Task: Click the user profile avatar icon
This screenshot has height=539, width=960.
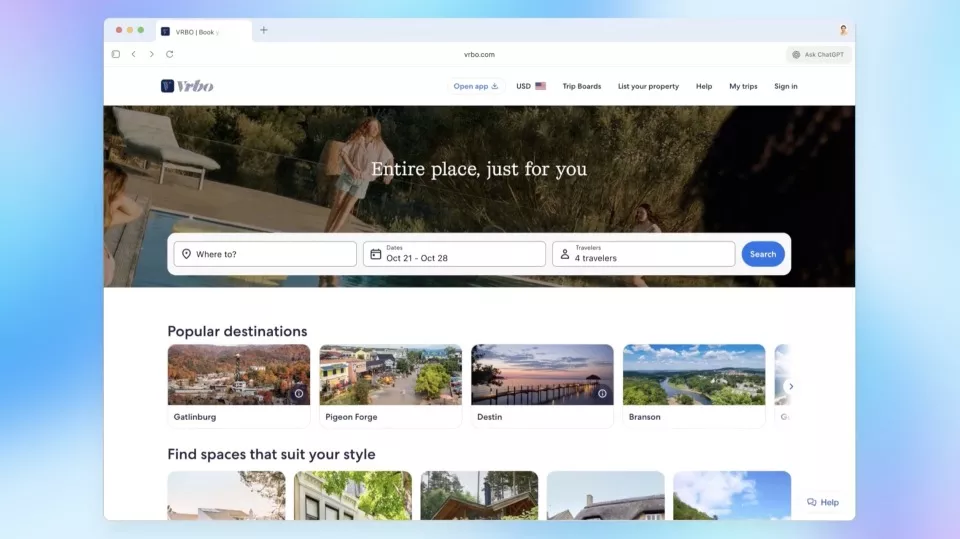Action: [x=843, y=30]
